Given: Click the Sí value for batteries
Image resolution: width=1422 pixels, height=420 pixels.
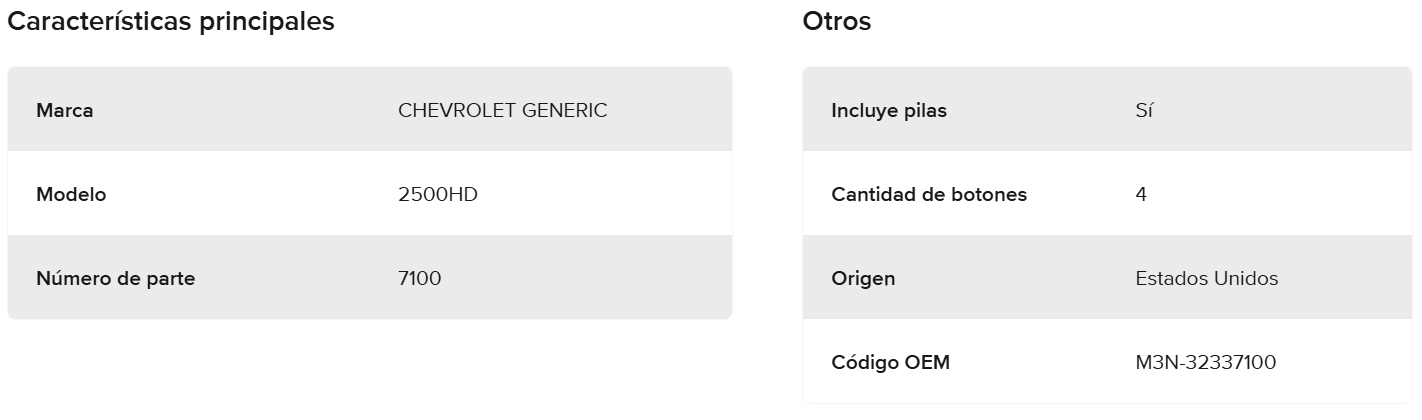Looking at the screenshot, I should [x=1144, y=110].
